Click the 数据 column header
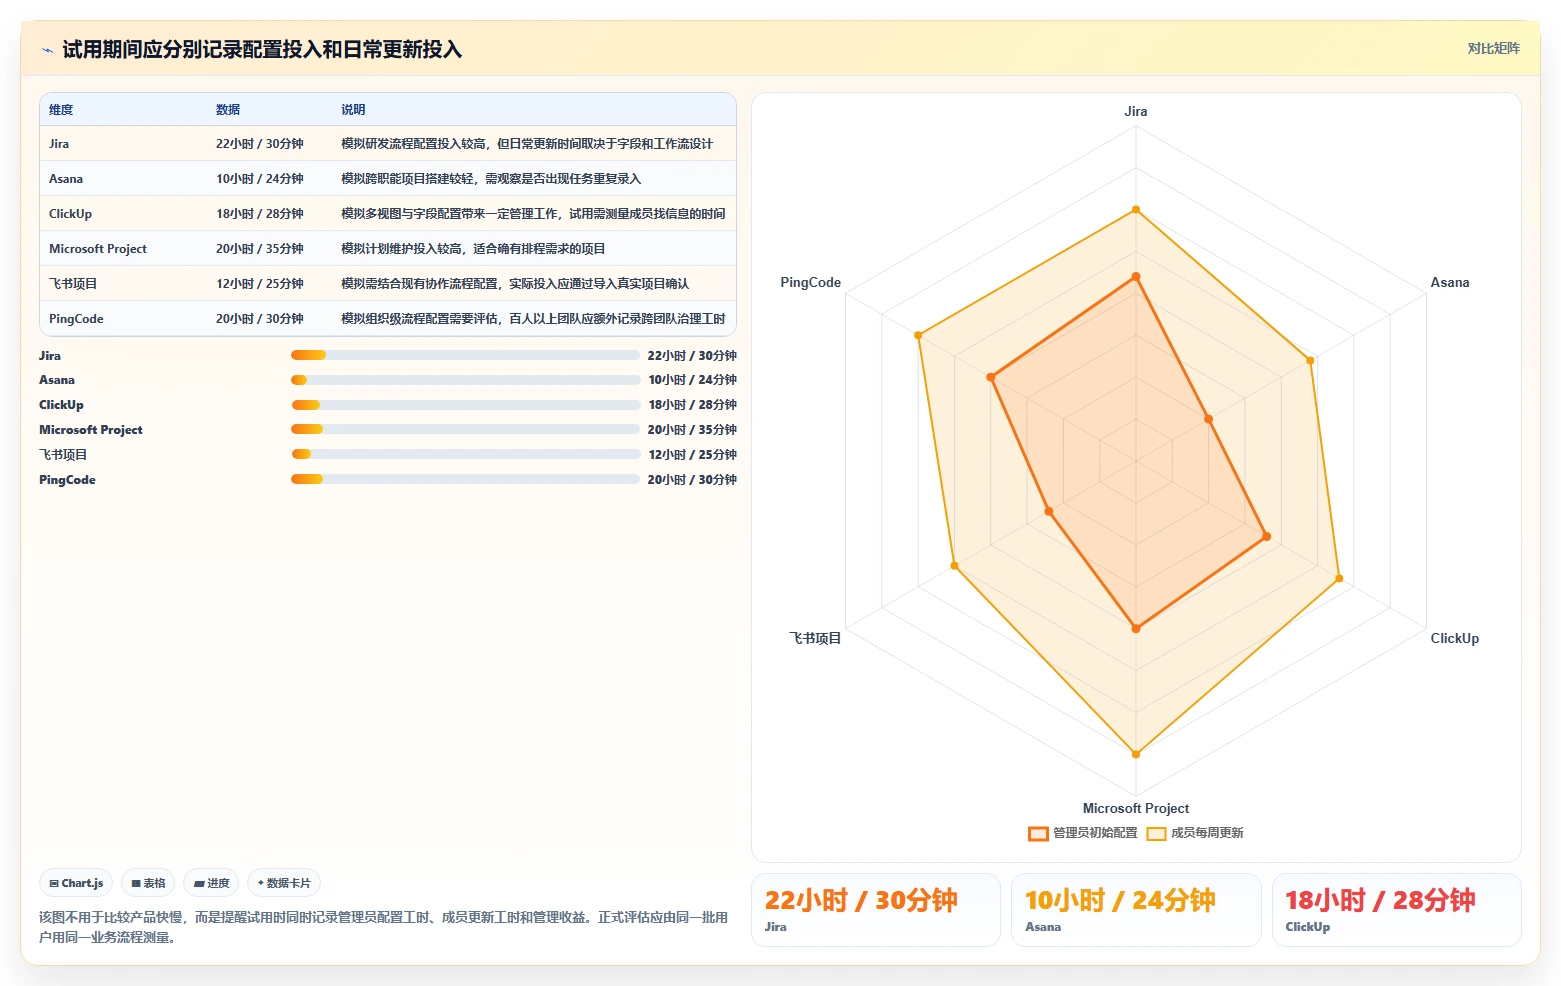1561x986 pixels. [x=228, y=110]
